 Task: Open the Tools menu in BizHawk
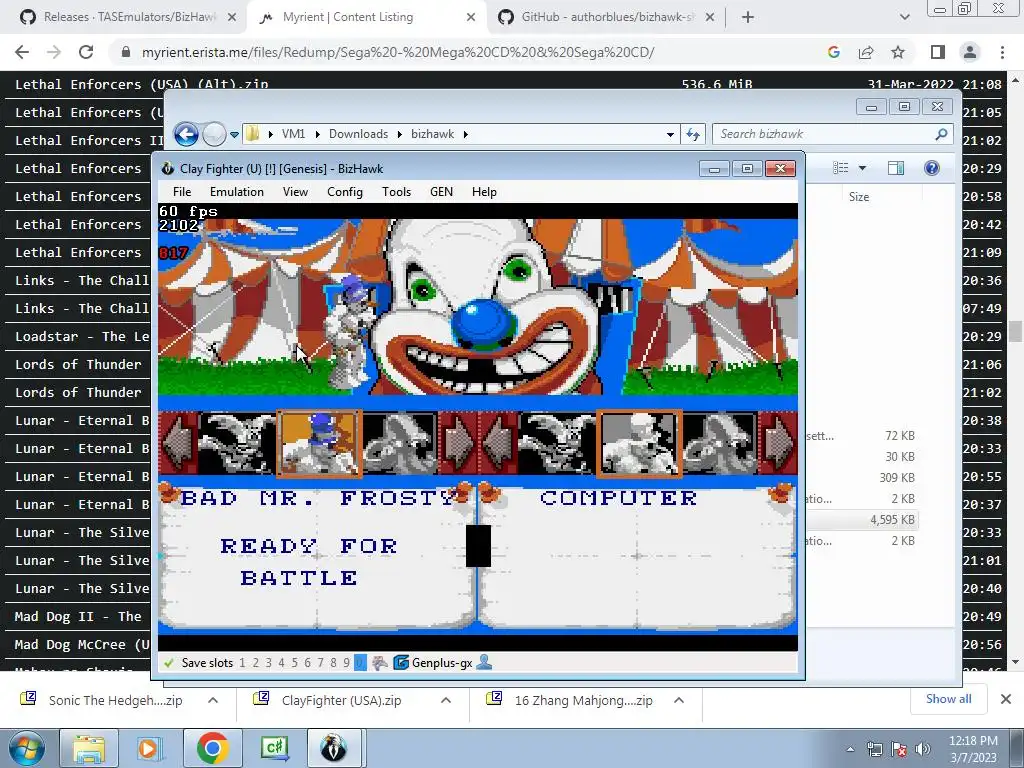tap(396, 191)
